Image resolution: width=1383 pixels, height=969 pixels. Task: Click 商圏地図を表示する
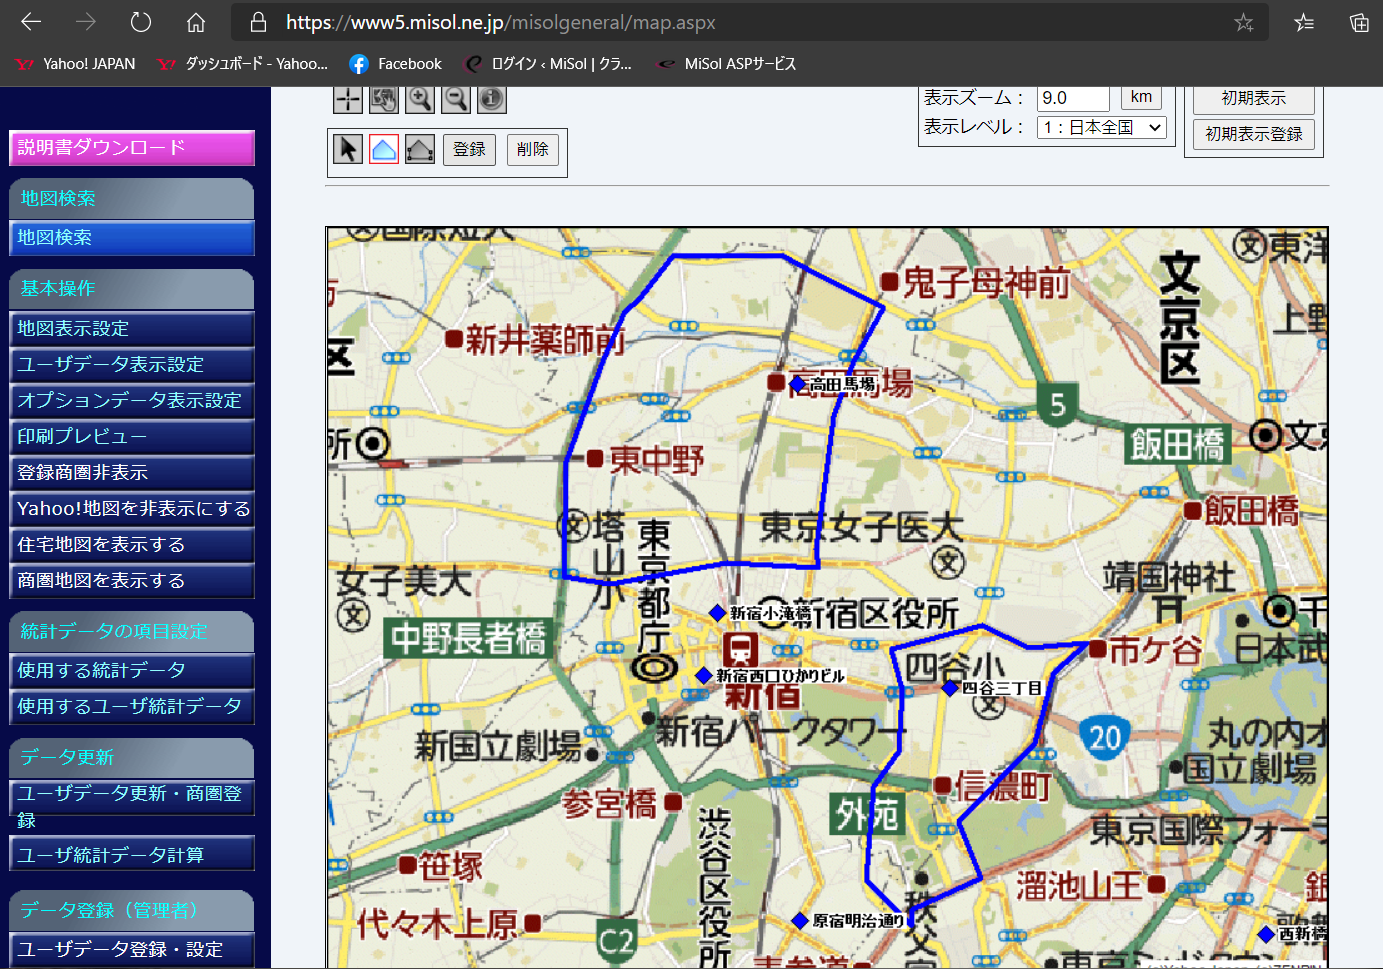pyautogui.click(x=132, y=581)
